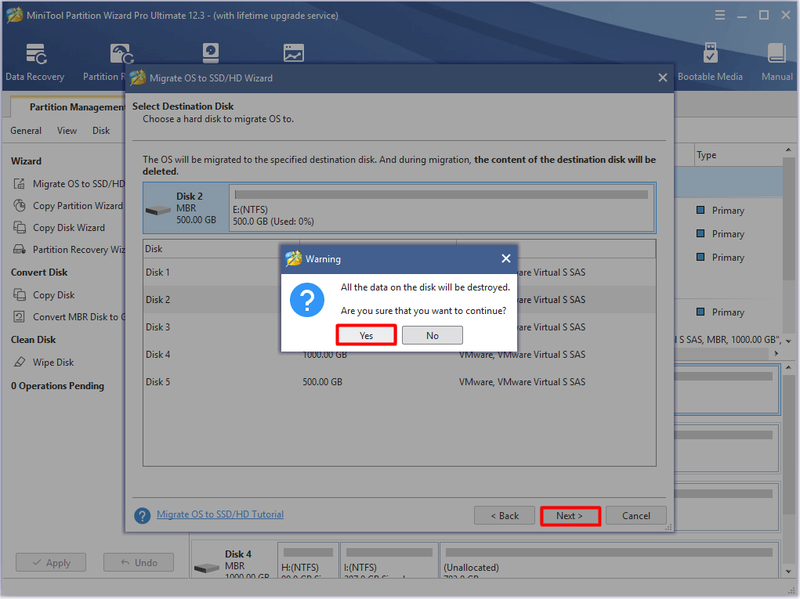
Task: Close the Migrate OS to SSD/HD Wizard window
Action: 662,78
